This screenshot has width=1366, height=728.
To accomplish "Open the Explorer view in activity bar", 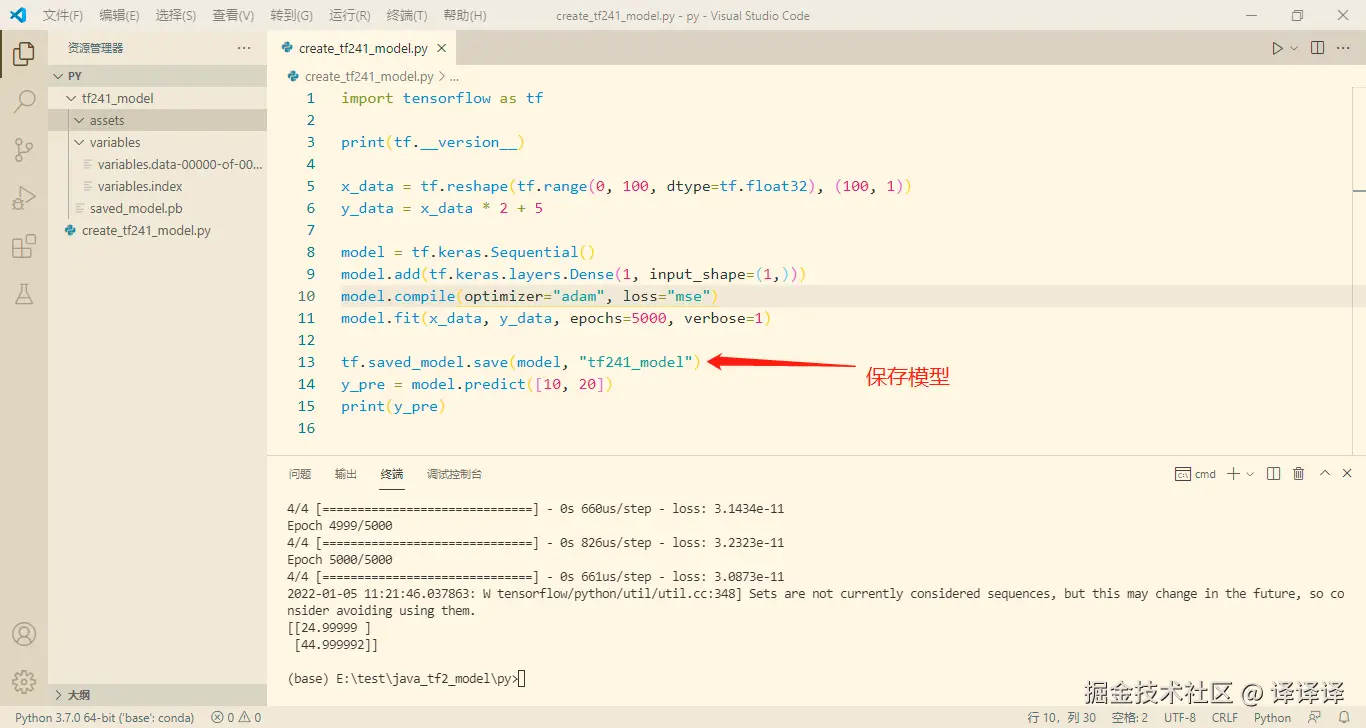I will (x=24, y=53).
